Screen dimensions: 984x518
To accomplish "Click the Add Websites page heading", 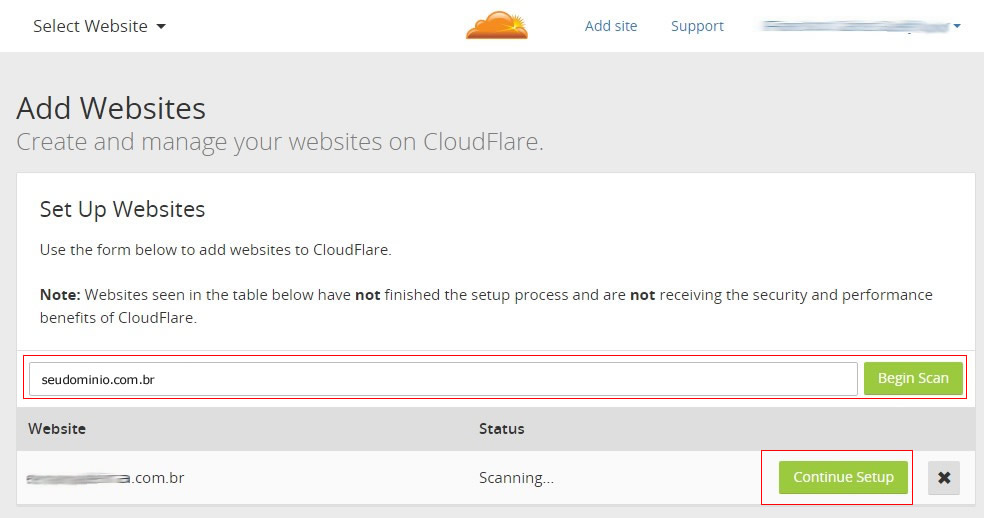I will [111, 108].
